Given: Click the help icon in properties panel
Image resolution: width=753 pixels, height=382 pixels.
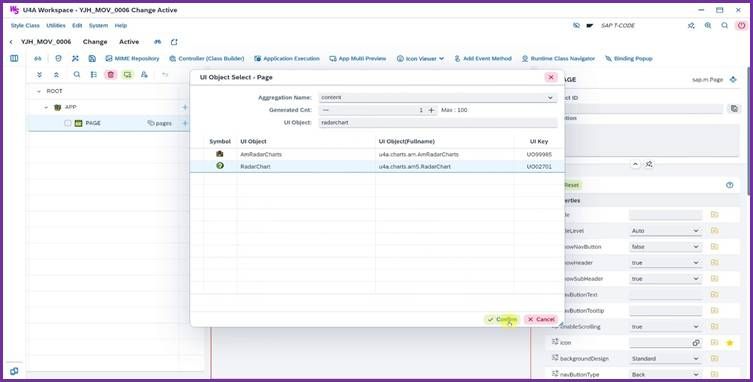Looking at the screenshot, I should tap(729, 185).
